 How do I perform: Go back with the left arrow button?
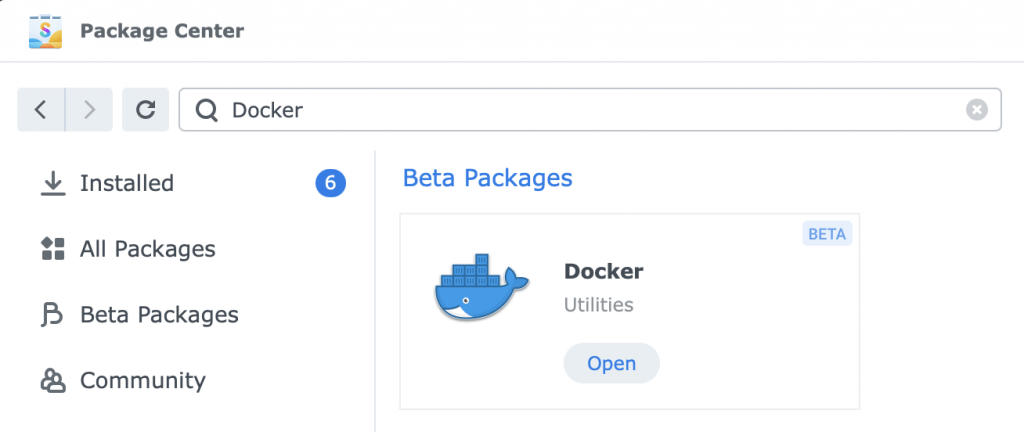41,110
